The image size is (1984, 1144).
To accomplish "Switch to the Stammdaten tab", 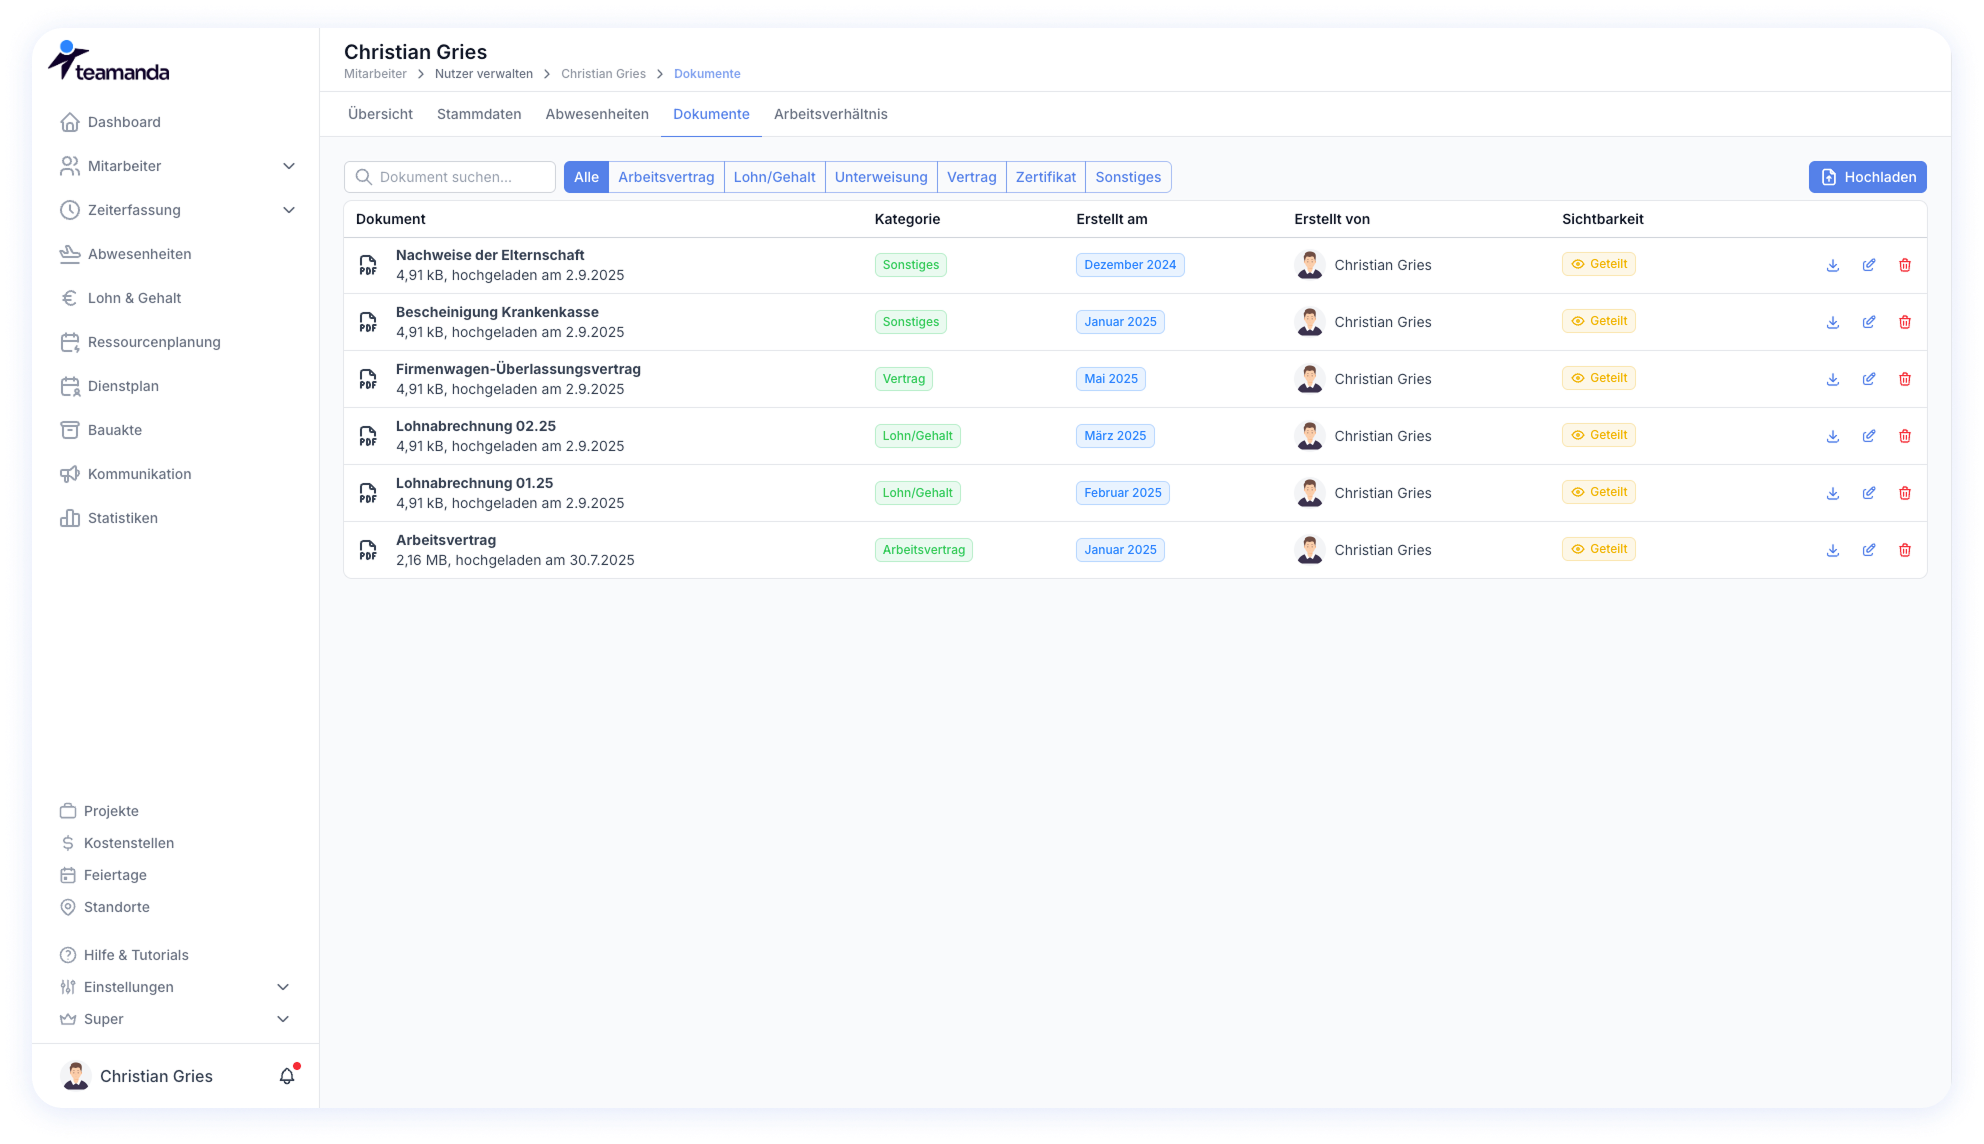I will coord(478,114).
